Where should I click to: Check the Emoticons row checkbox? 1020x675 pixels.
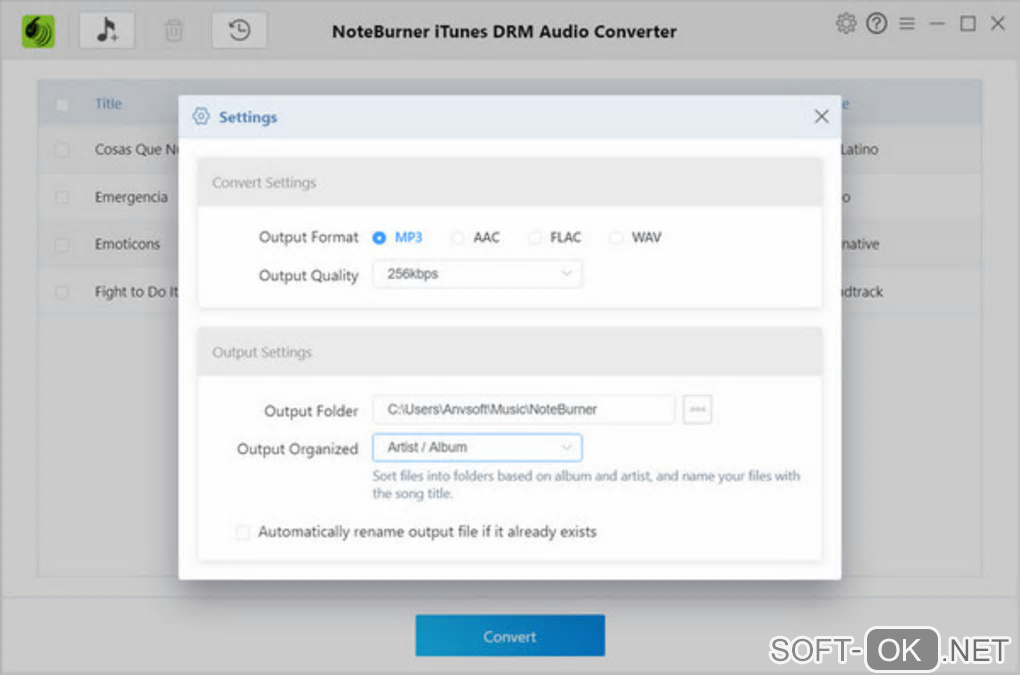point(62,245)
